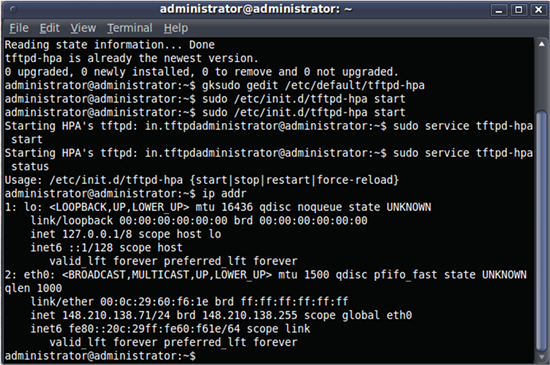Click the line 'Reading state information... Done'
This screenshot has height=365, width=550.
pos(109,45)
